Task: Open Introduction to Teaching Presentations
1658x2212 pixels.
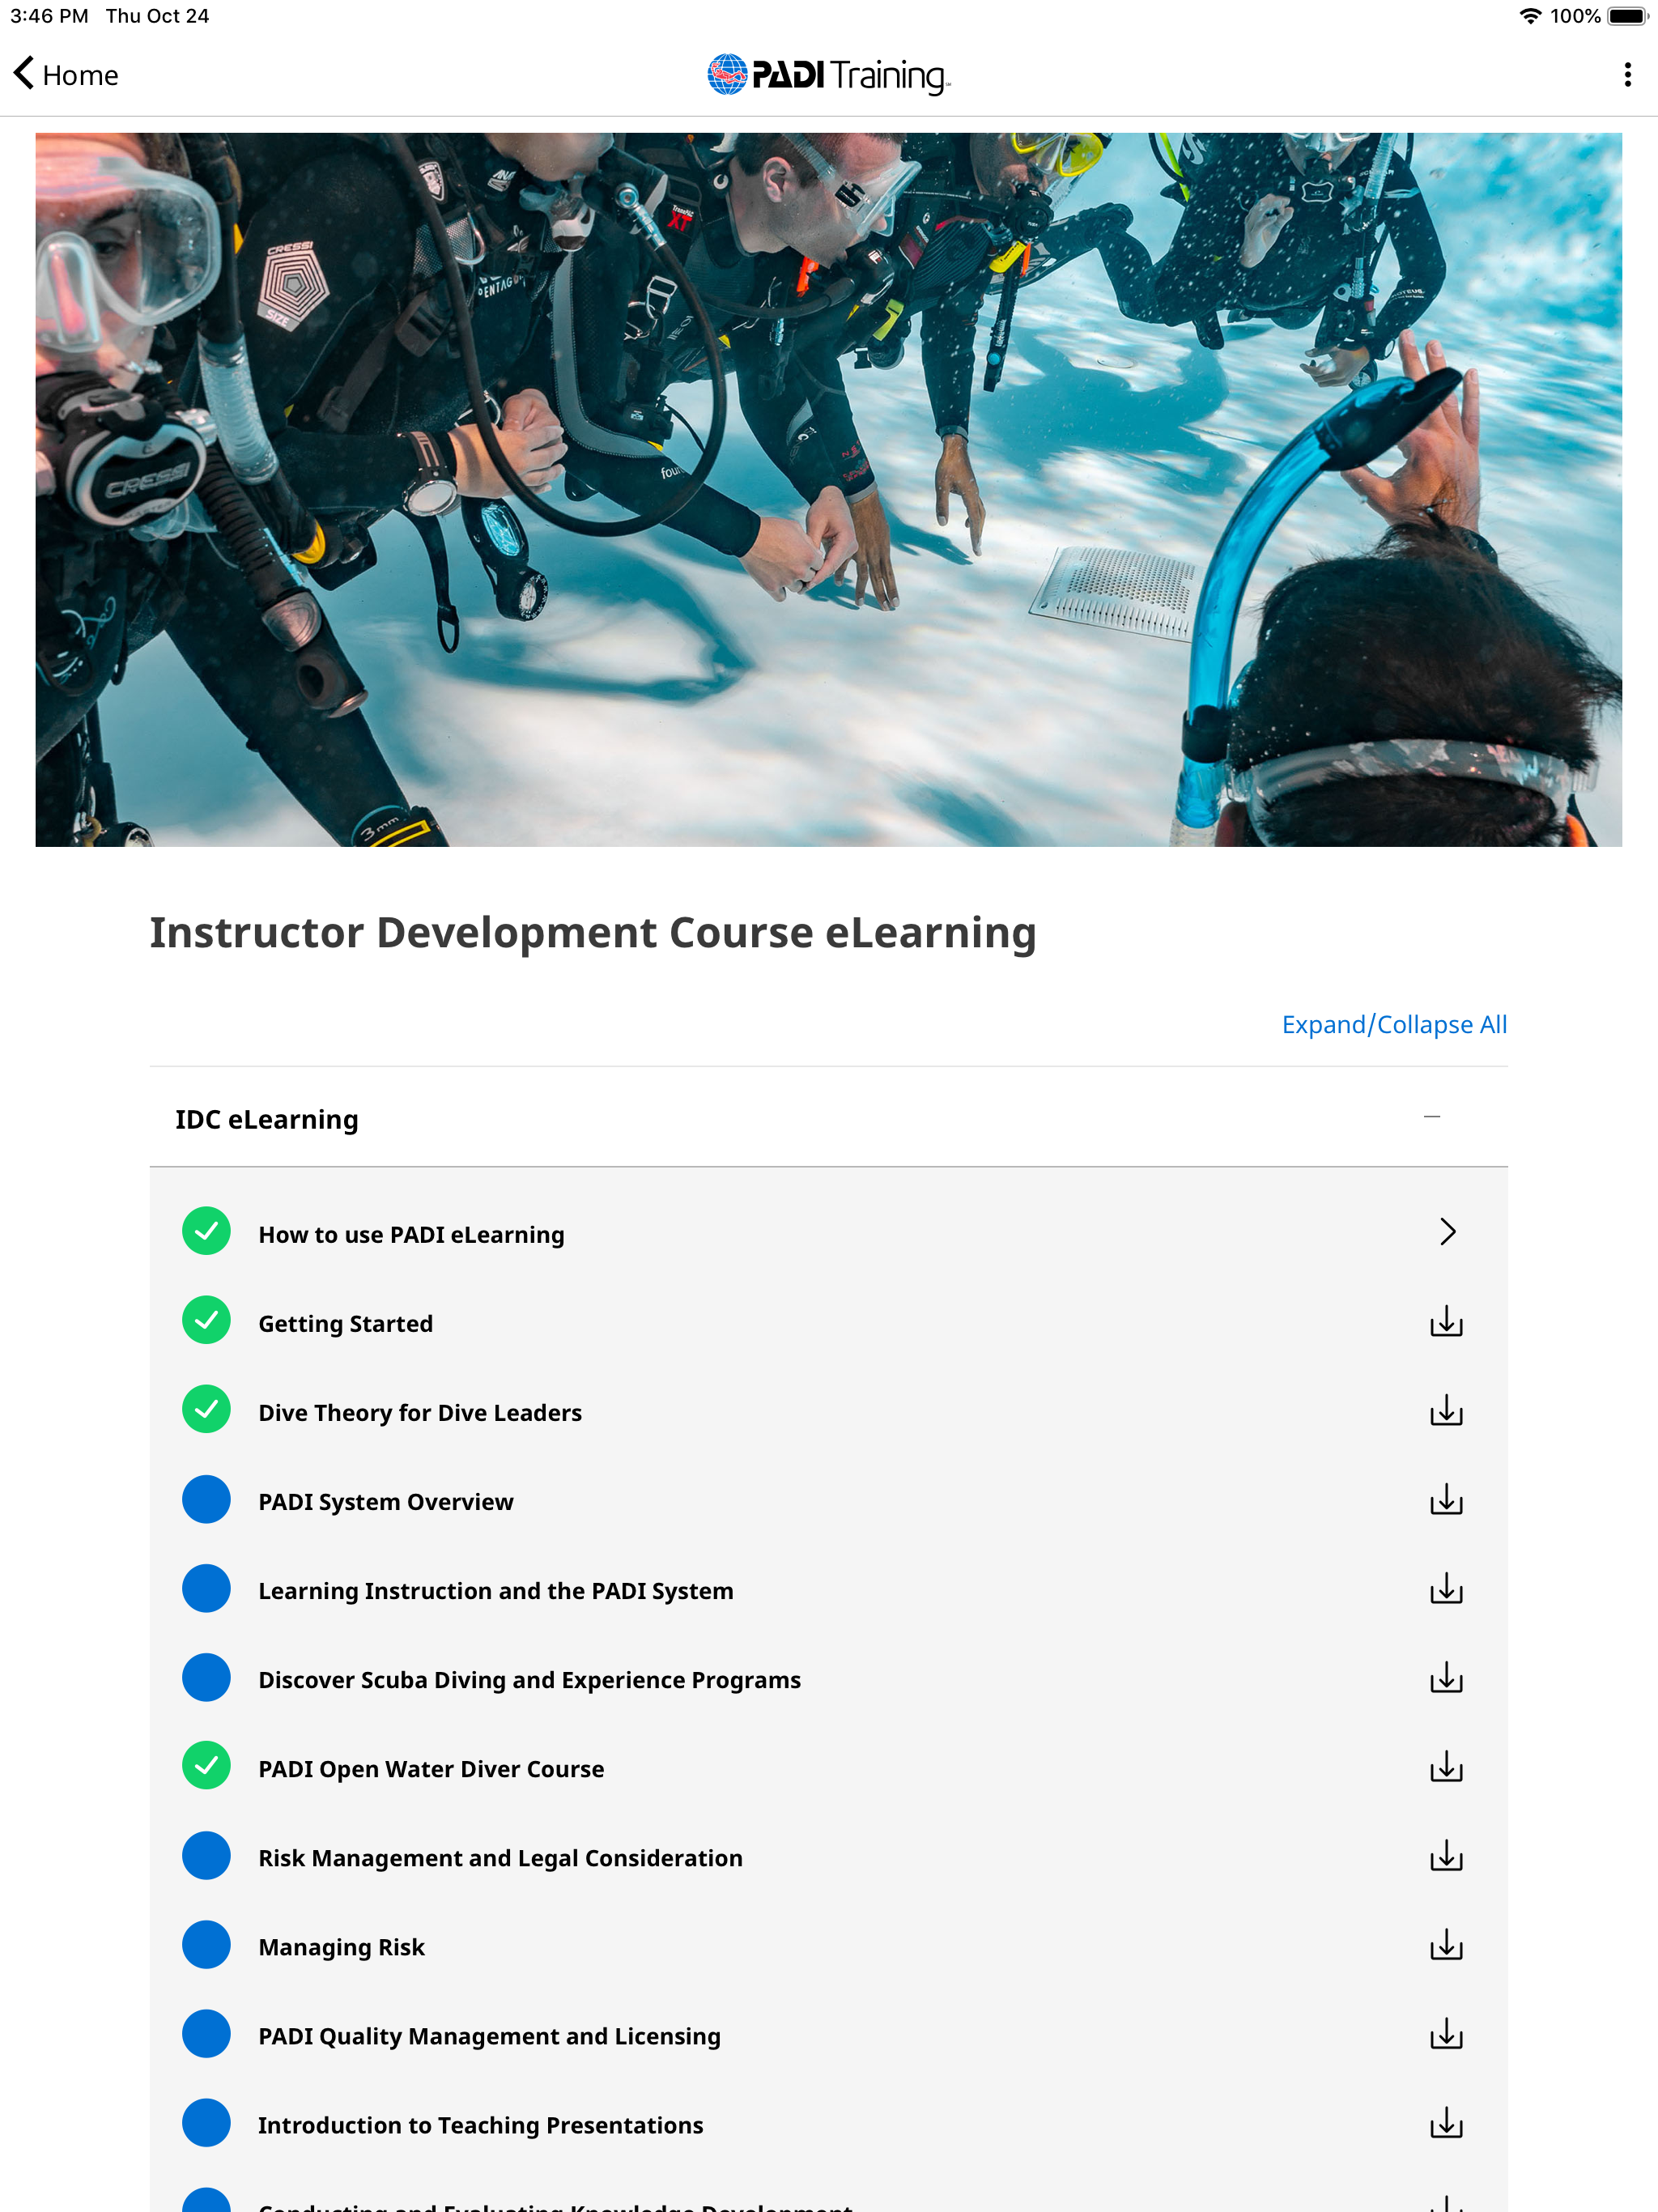Action: pos(481,2125)
